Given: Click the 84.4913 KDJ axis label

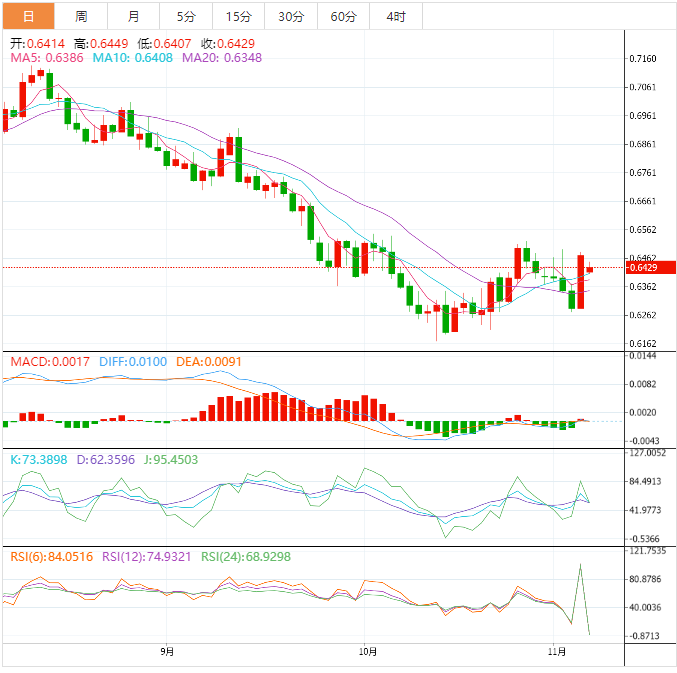Looking at the screenshot, I should click(x=645, y=482).
